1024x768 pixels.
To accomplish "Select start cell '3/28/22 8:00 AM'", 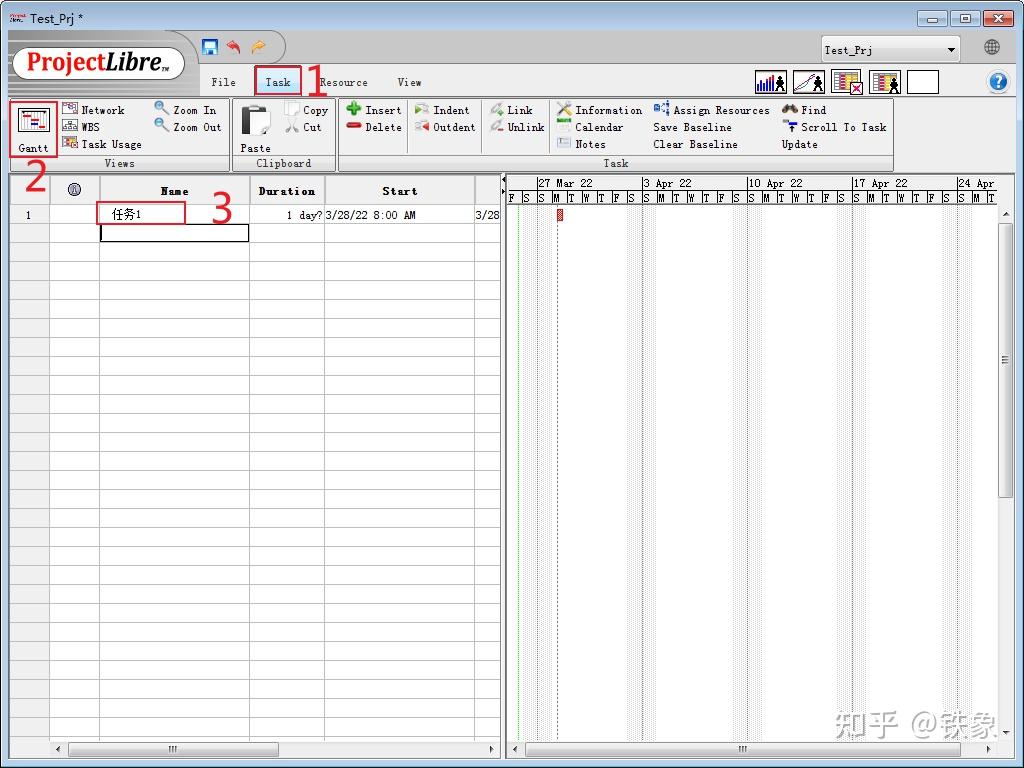I will [399, 214].
